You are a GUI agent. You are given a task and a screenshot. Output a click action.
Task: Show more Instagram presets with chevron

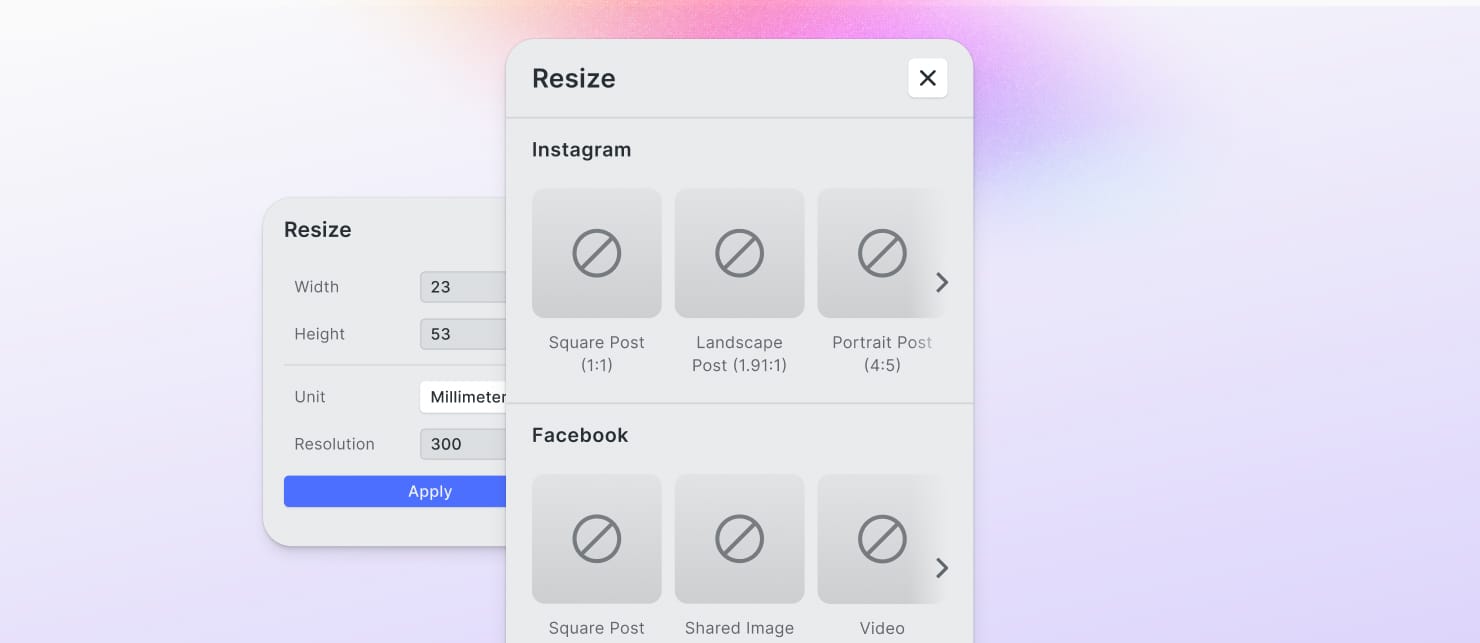click(x=941, y=283)
